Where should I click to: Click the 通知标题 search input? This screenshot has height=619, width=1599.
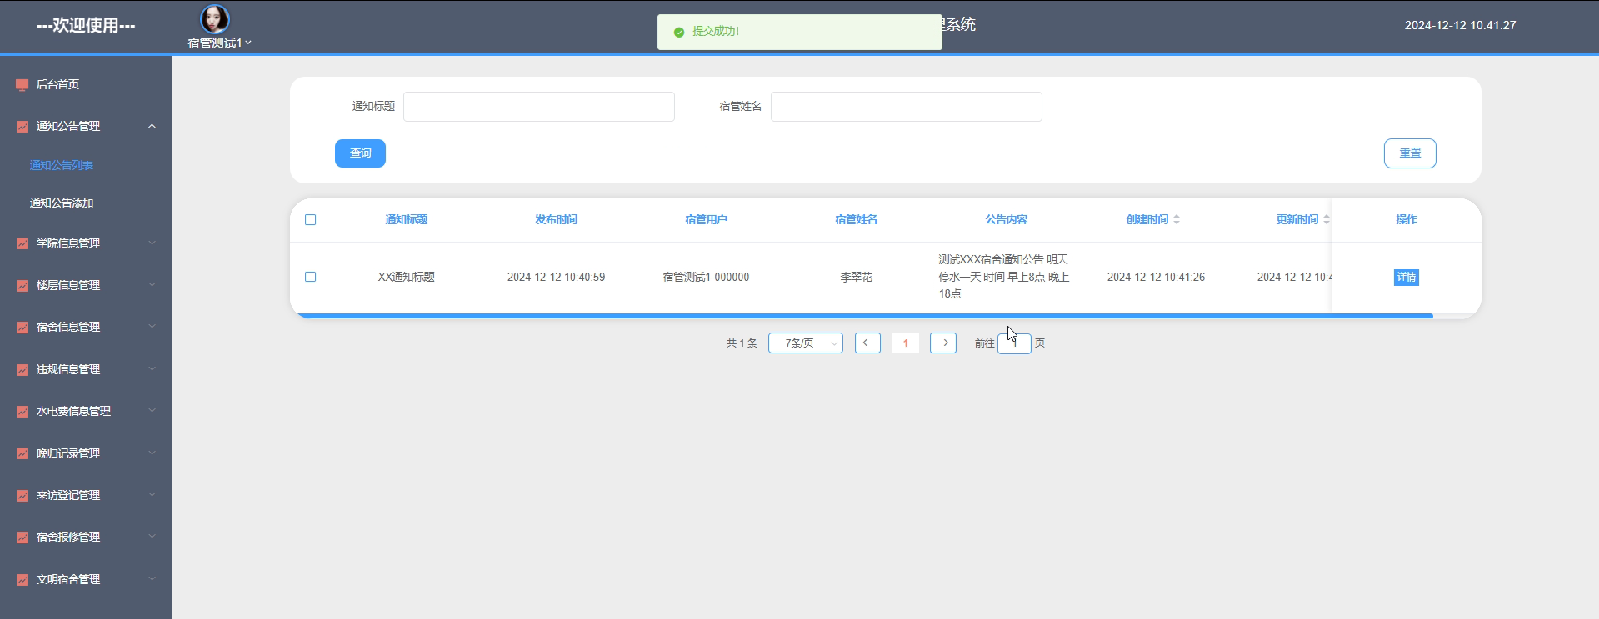tap(539, 107)
